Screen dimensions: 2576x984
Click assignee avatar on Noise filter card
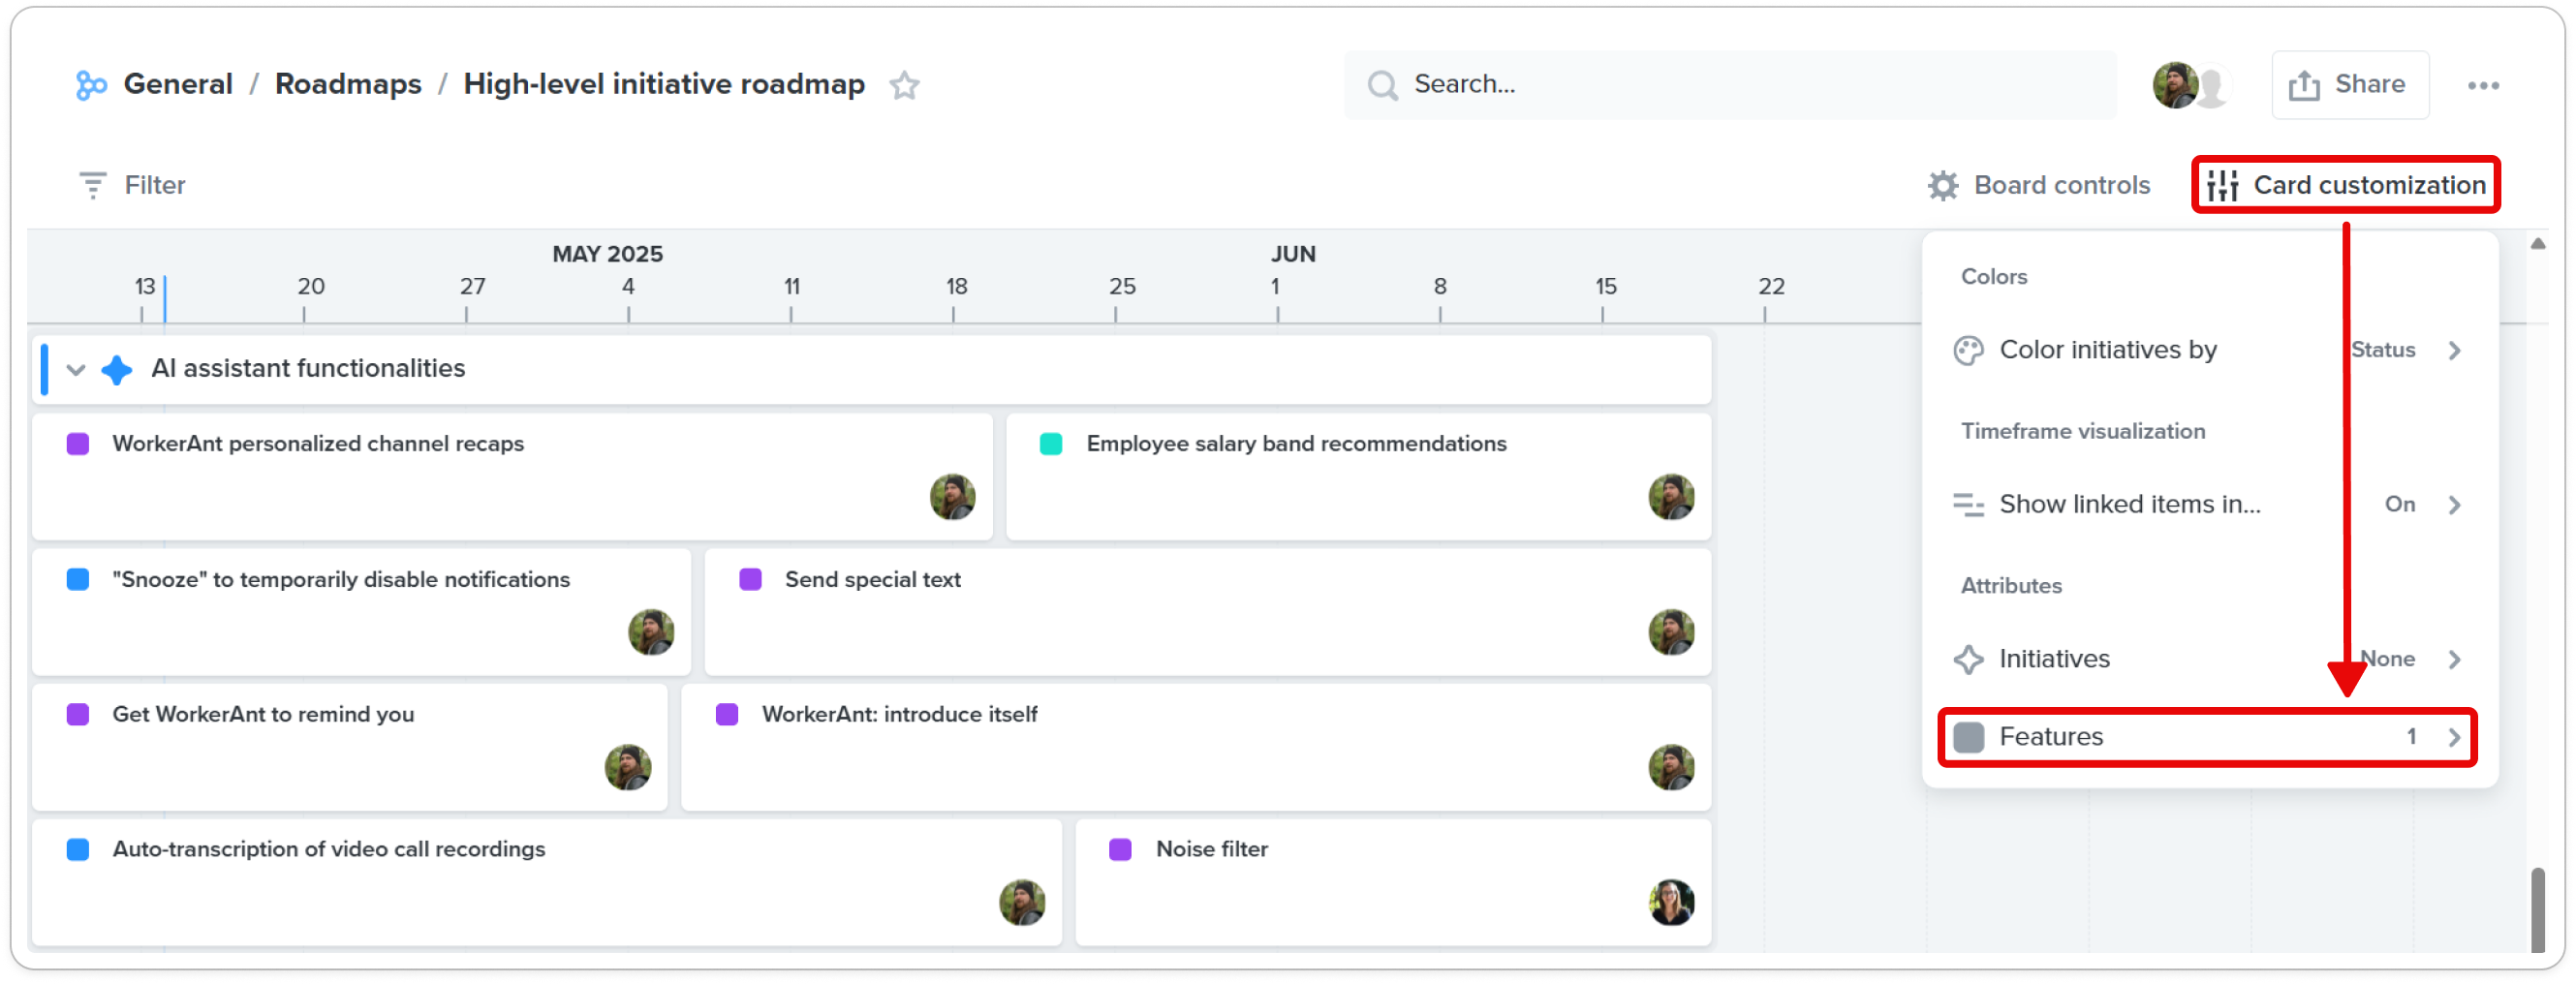tap(1671, 902)
